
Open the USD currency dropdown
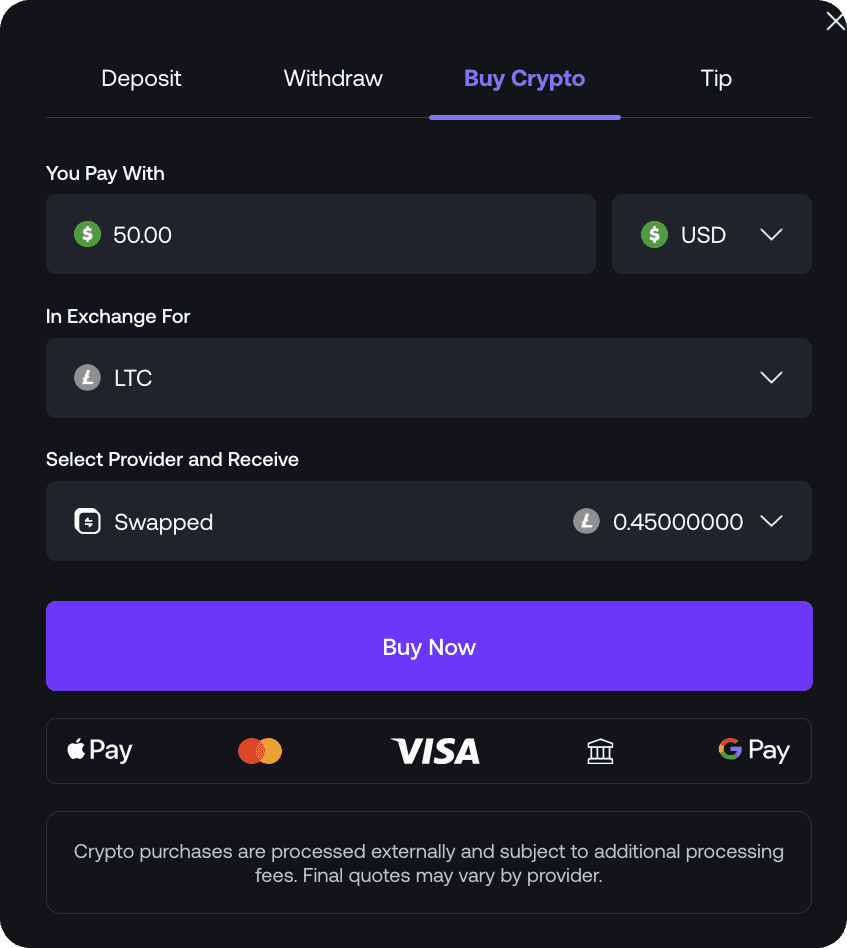(711, 235)
